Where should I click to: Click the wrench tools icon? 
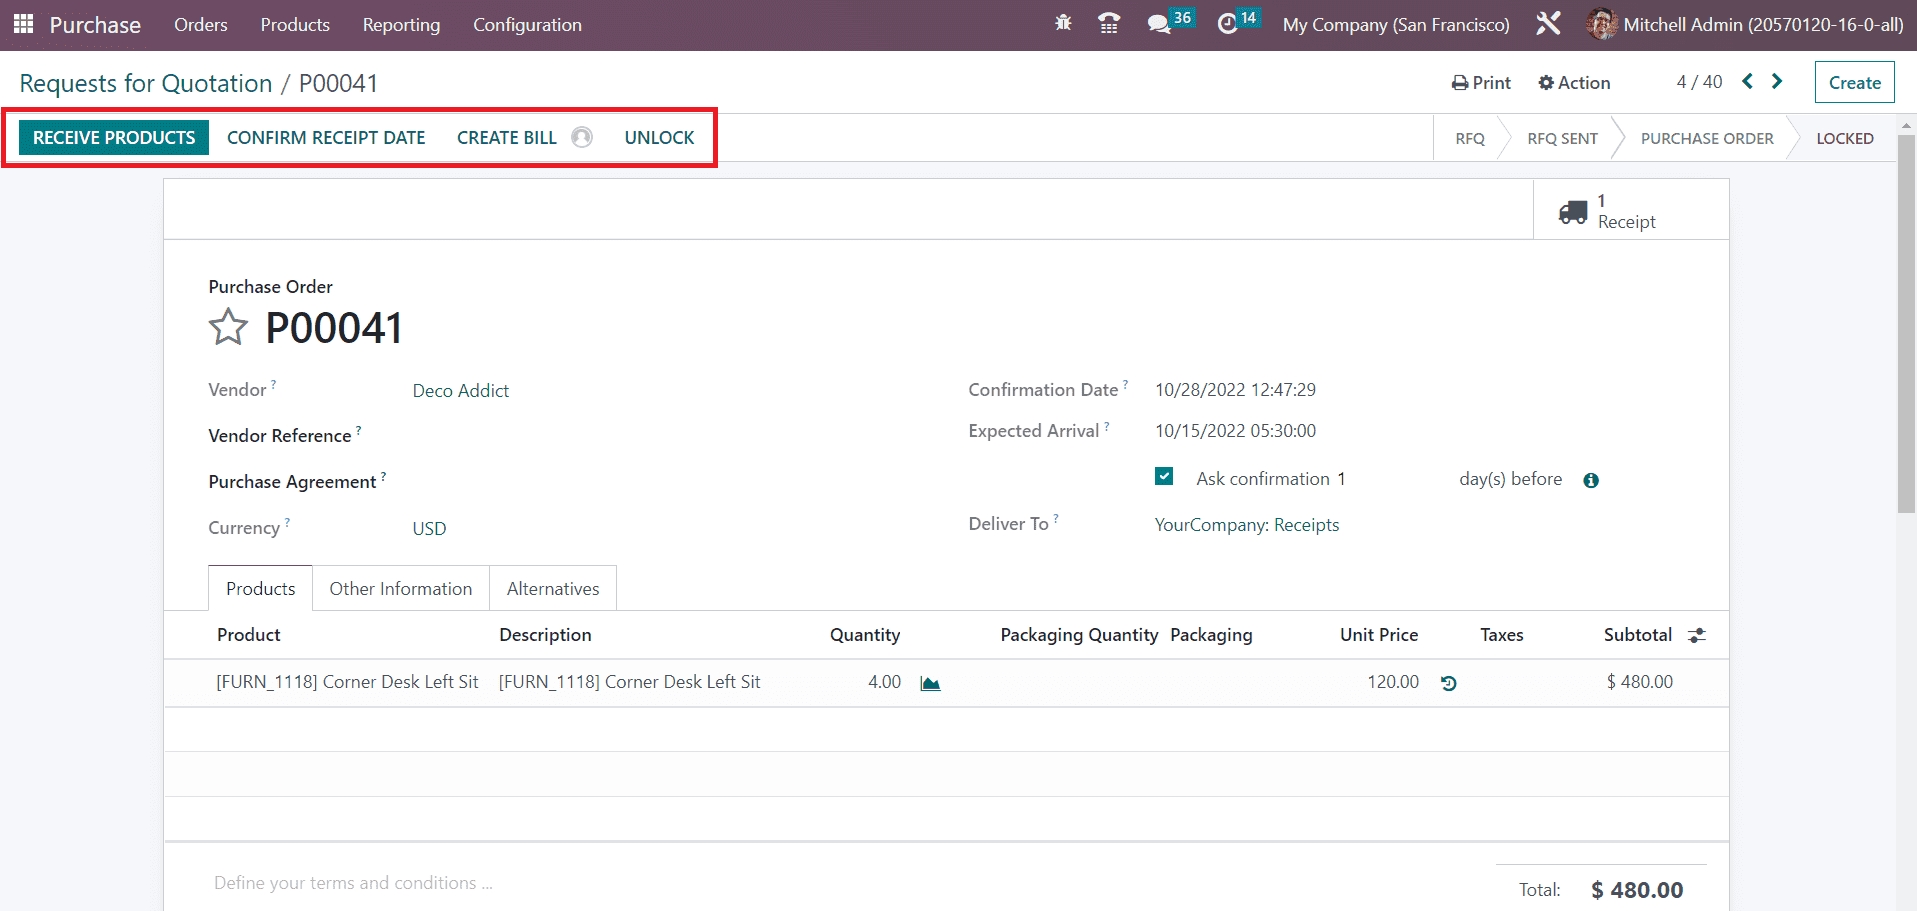(x=1548, y=24)
